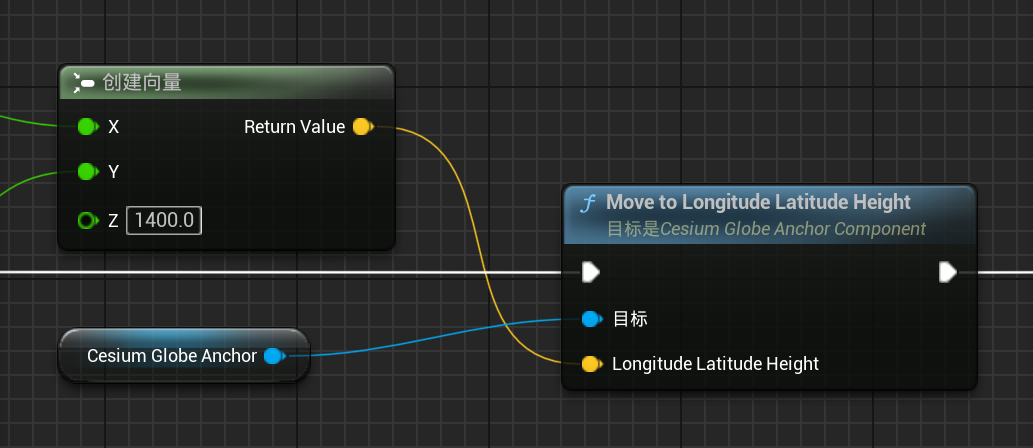Viewport: 1033px width, 448px height.
Task: Click the Y input pin on 创建向量 node
Action: (88, 172)
